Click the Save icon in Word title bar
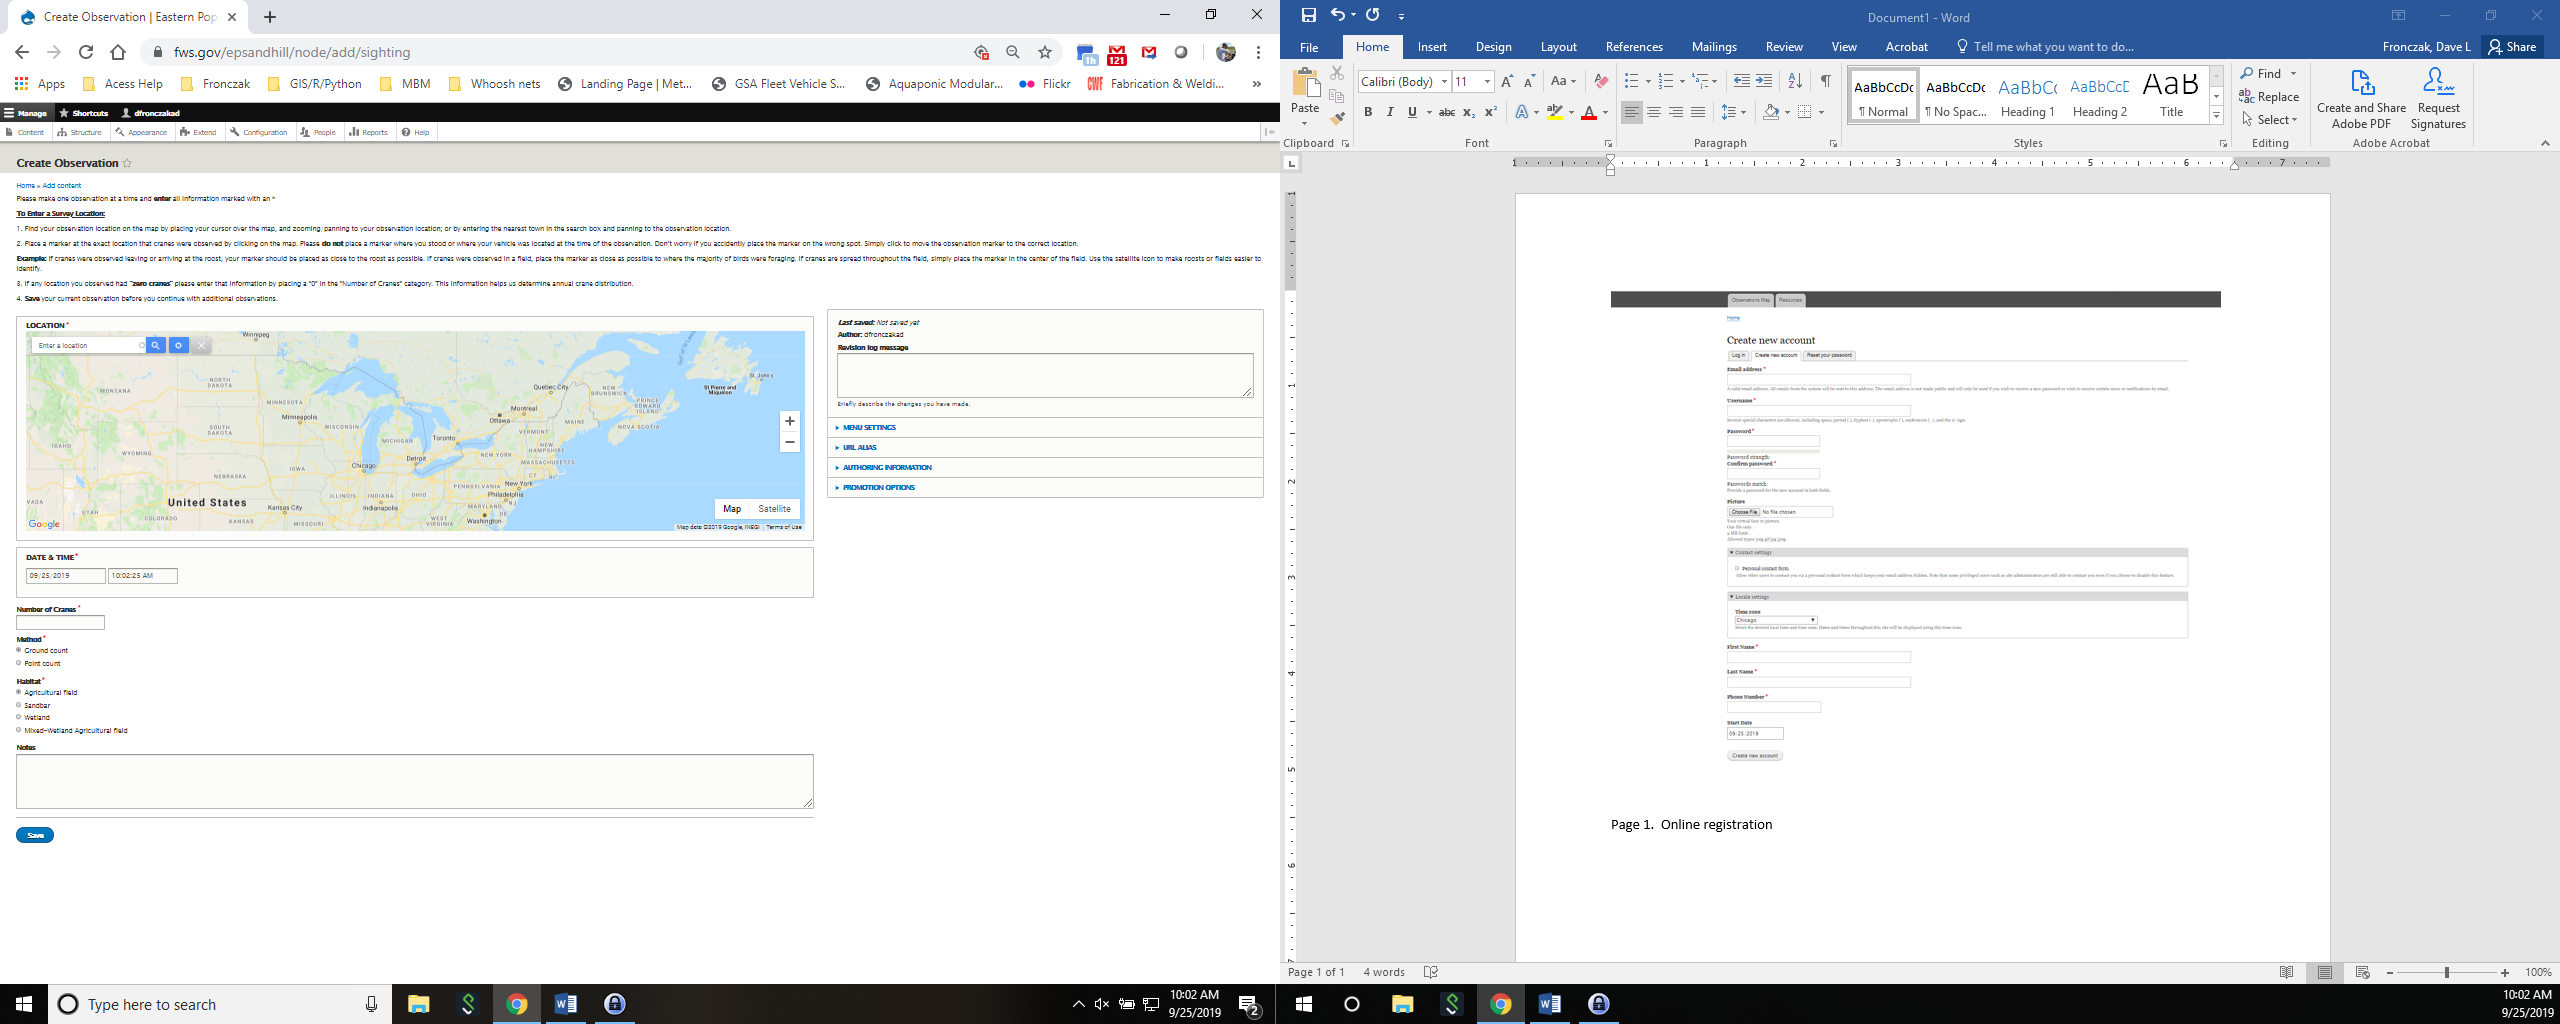This screenshot has width=2560, height=1024. (1308, 15)
